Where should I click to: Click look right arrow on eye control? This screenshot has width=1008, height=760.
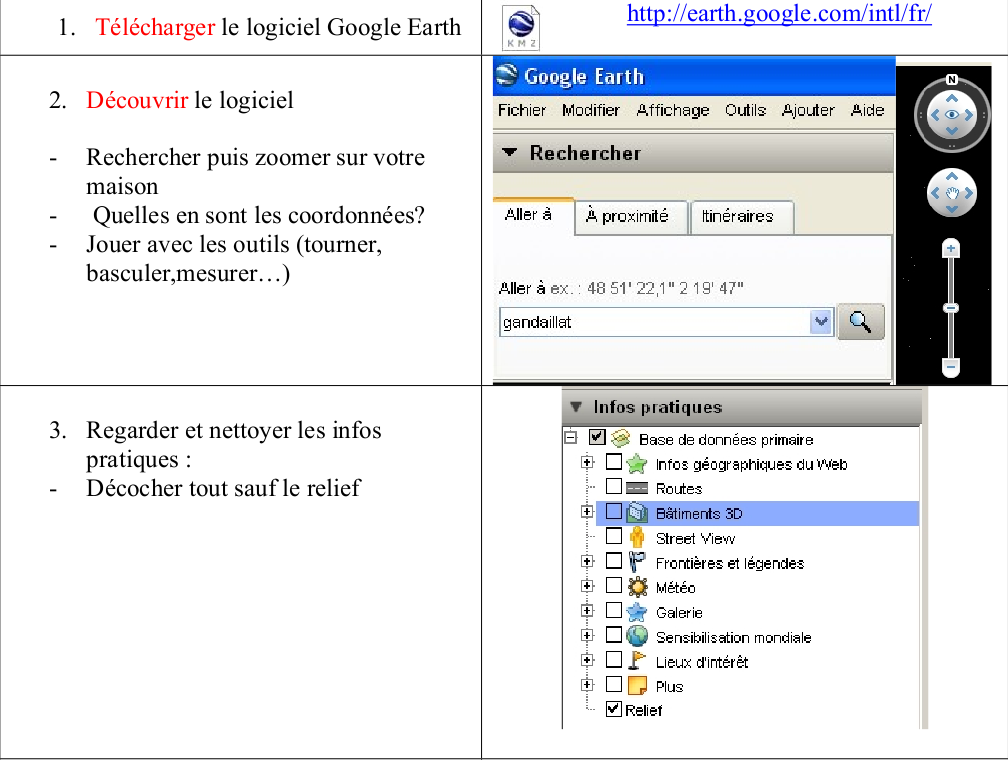coord(968,115)
